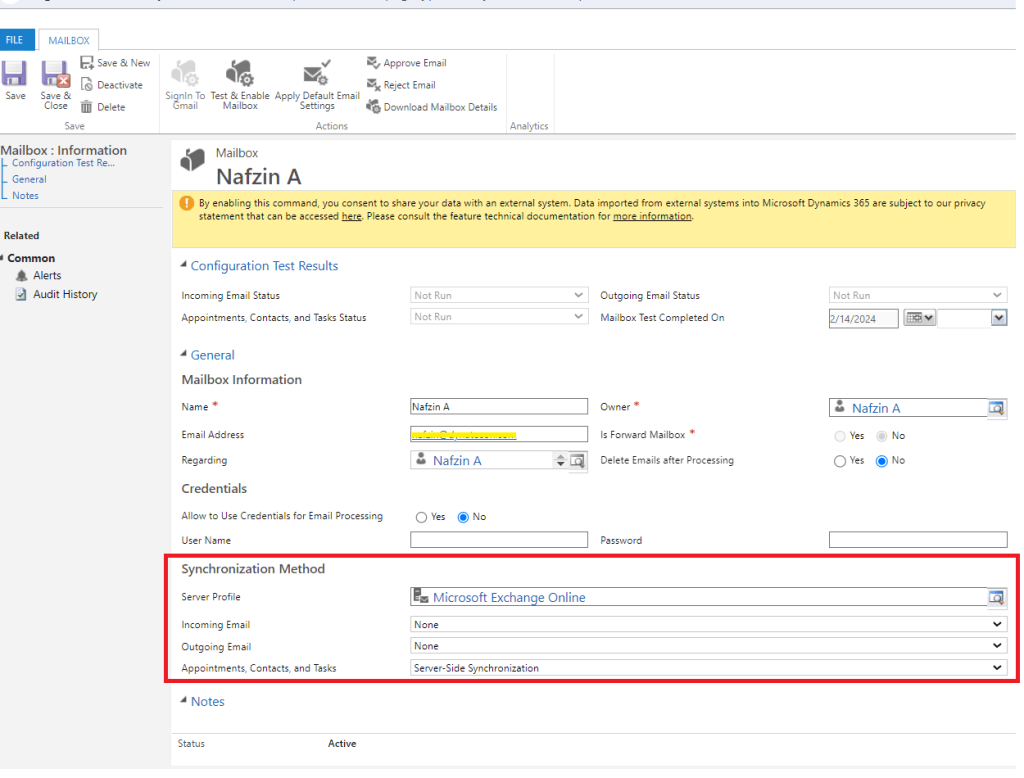Screen dimensions: 1024x778
Task: Click the User Name input field
Action: pyautogui.click(x=499, y=540)
